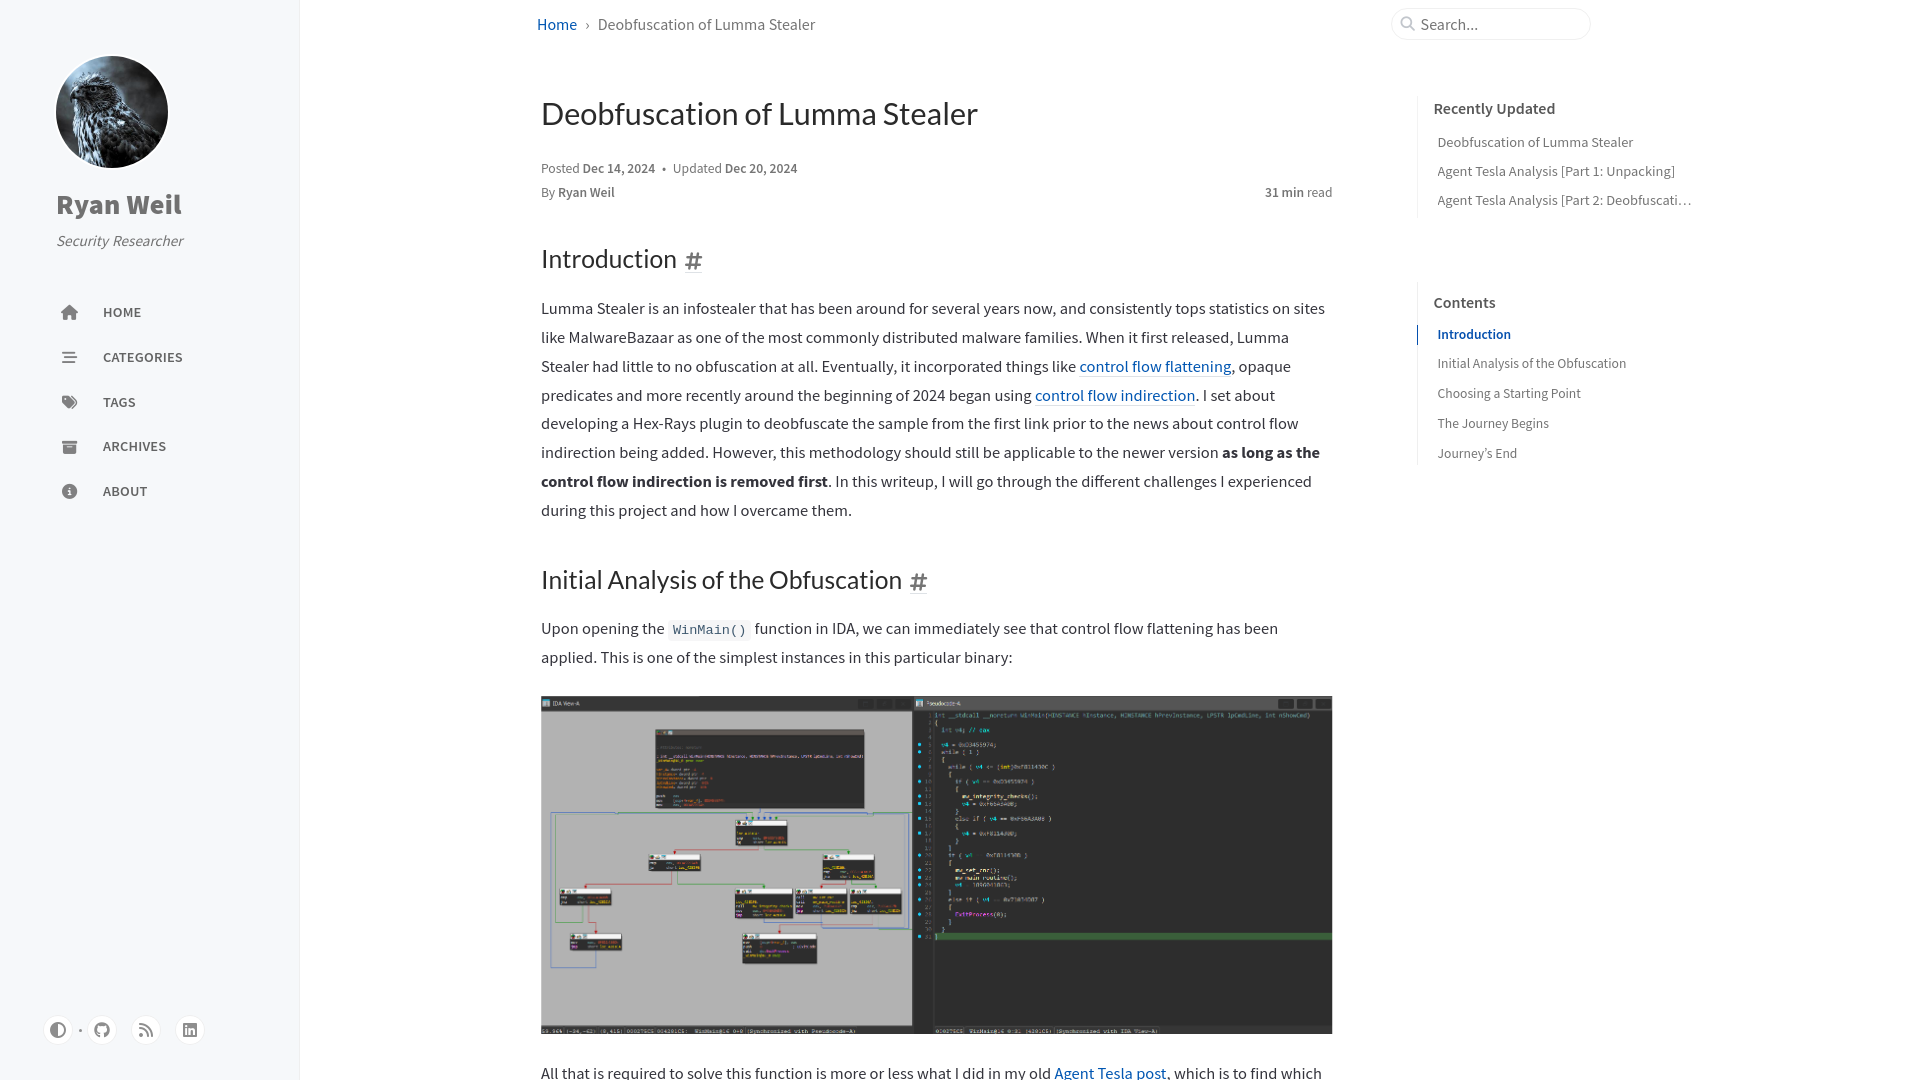Click the Recently Updated panel heading

[x=1494, y=109]
